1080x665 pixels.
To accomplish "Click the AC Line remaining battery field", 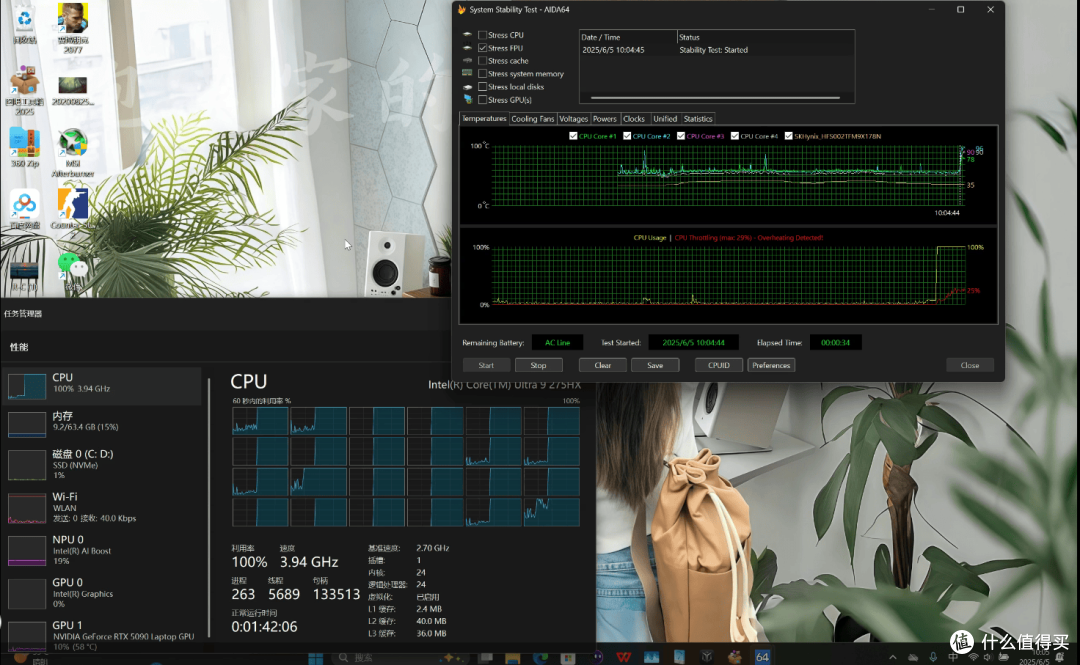I will tap(557, 342).
